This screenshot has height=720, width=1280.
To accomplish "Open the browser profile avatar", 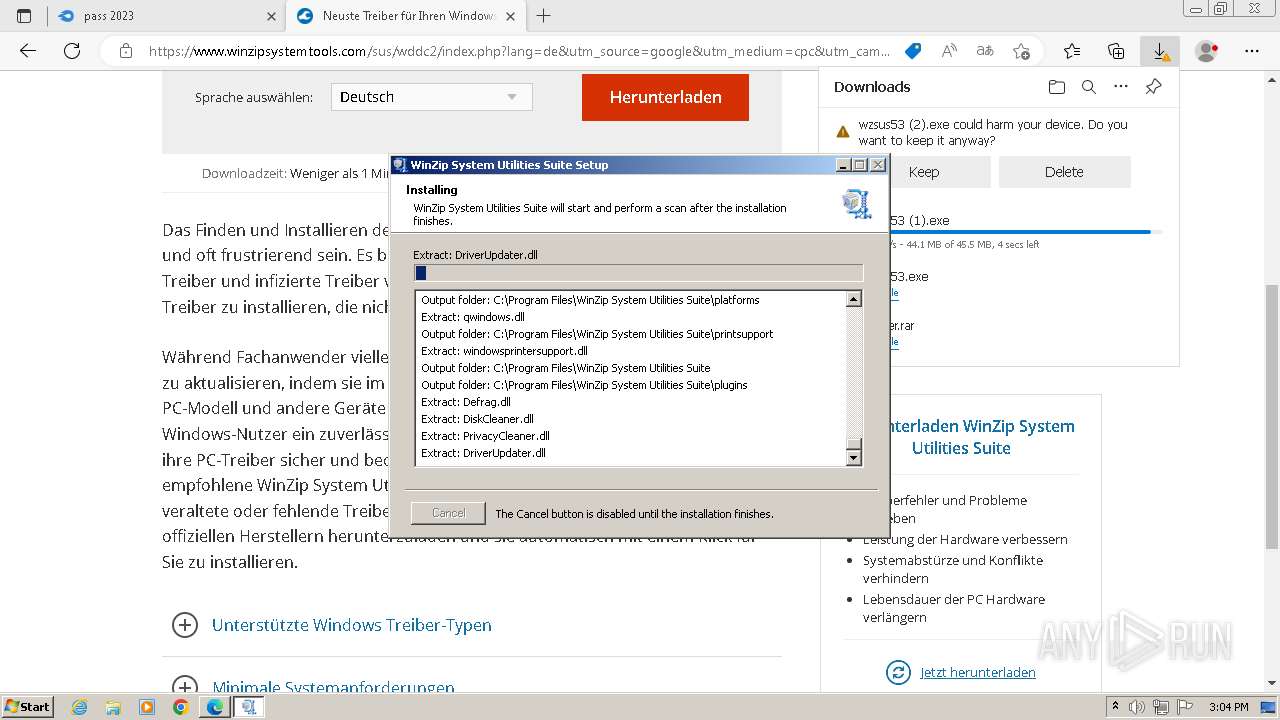I will pyautogui.click(x=1207, y=51).
